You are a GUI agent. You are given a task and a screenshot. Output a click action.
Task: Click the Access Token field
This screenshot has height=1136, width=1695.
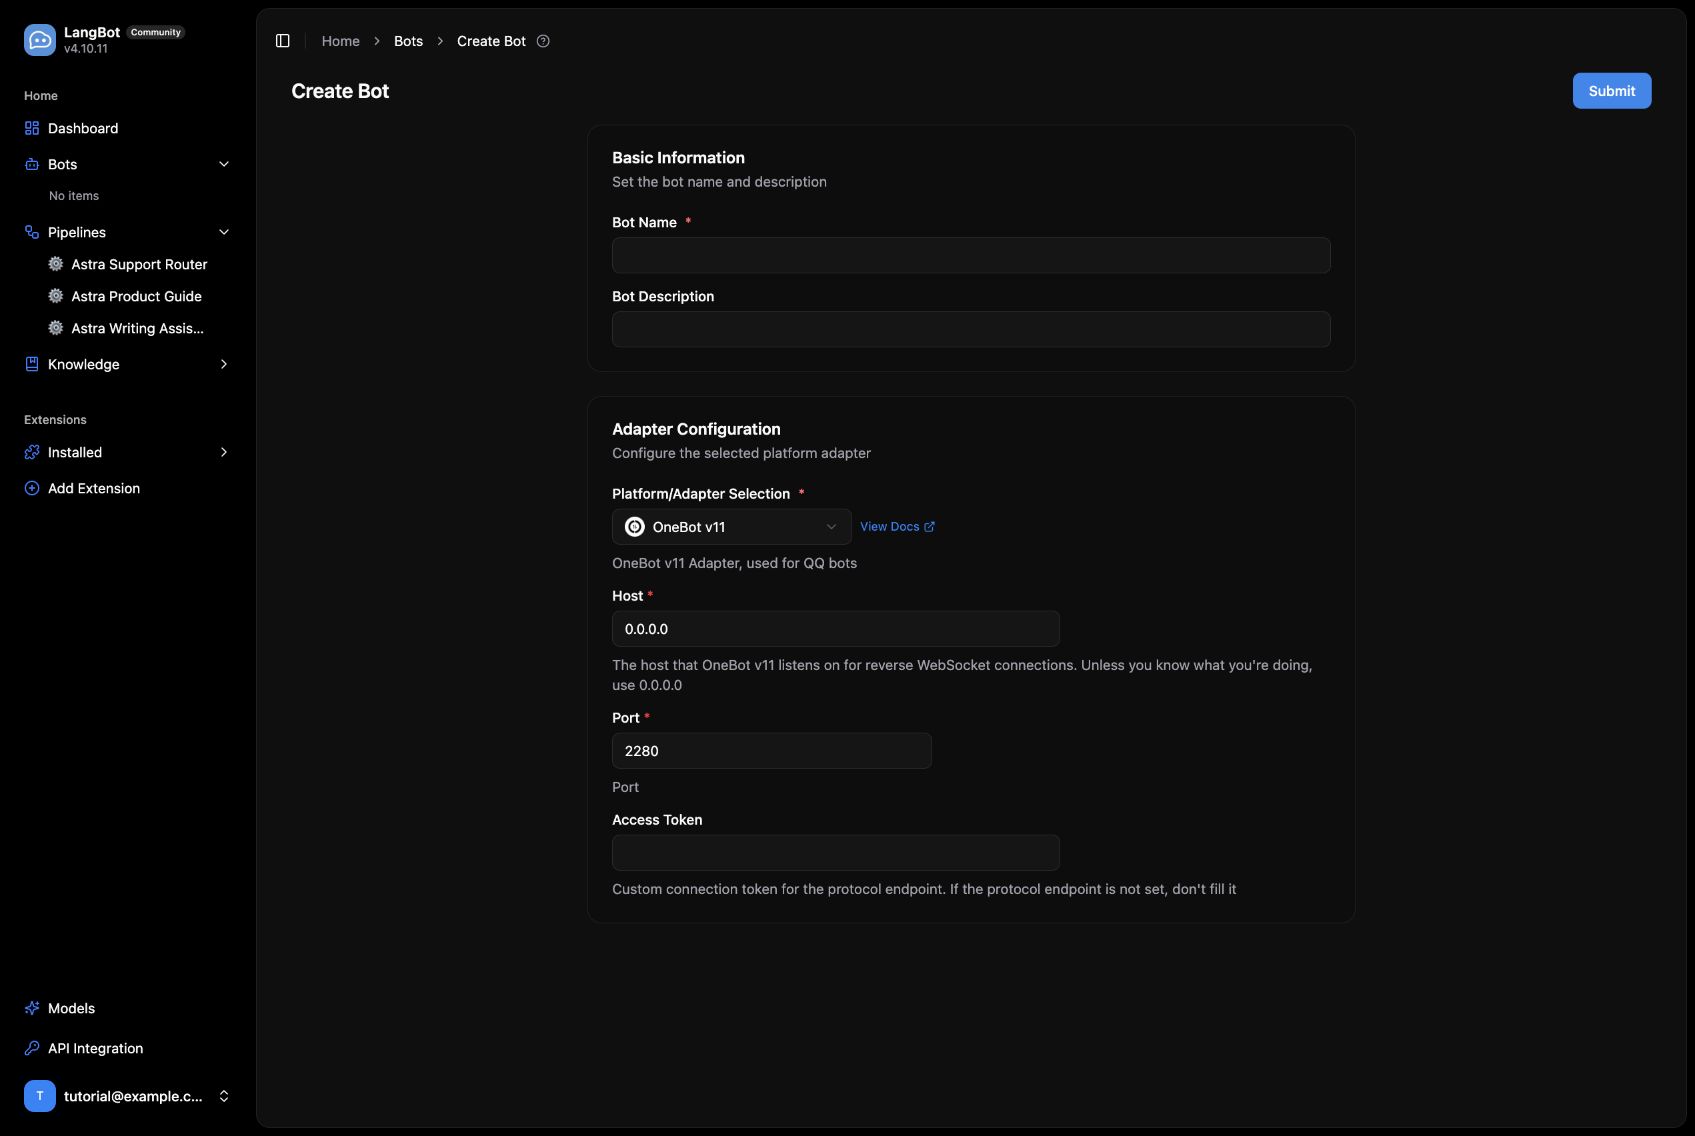click(x=836, y=853)
